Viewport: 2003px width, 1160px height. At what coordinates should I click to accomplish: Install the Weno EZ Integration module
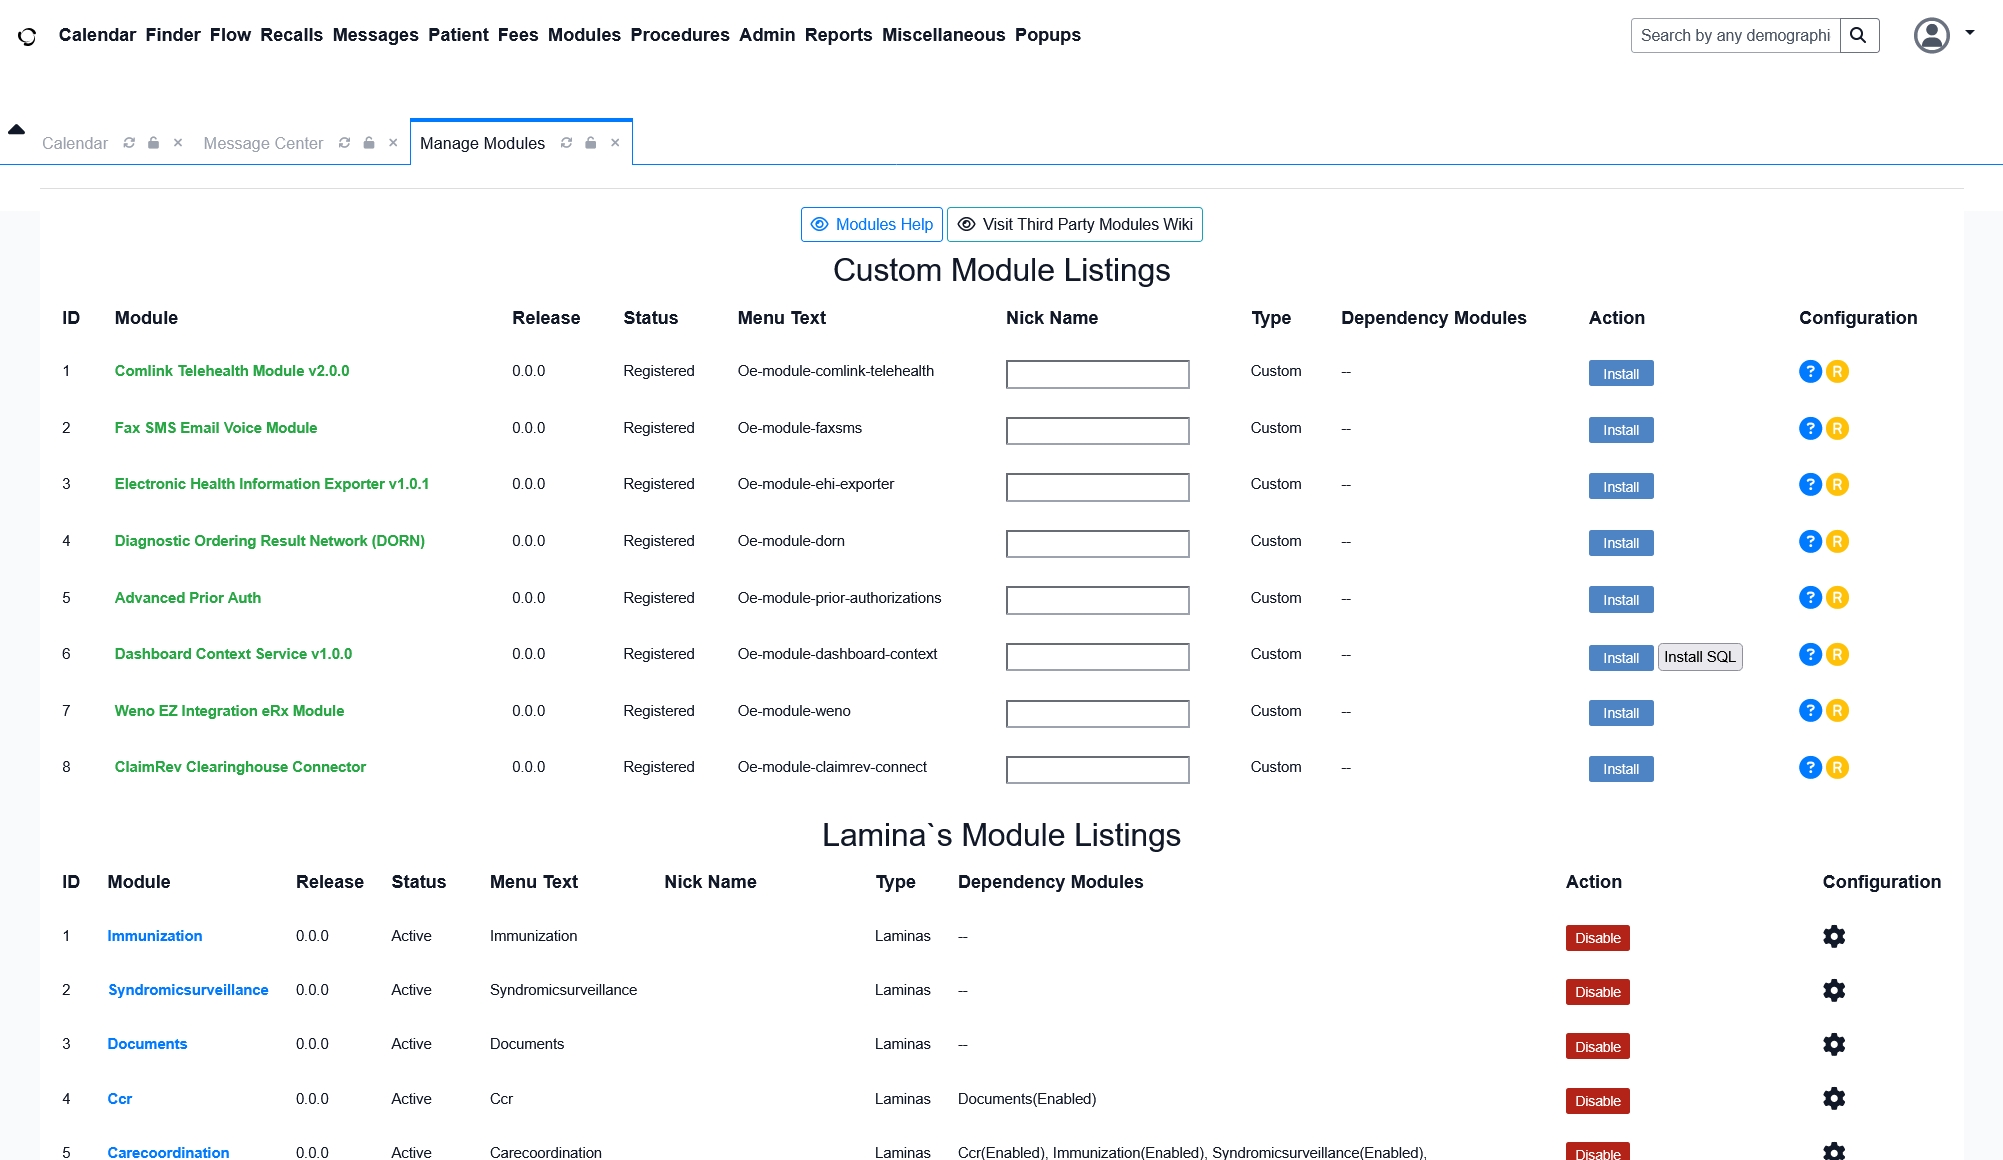pyautogui.click(x=1620, y=713)
